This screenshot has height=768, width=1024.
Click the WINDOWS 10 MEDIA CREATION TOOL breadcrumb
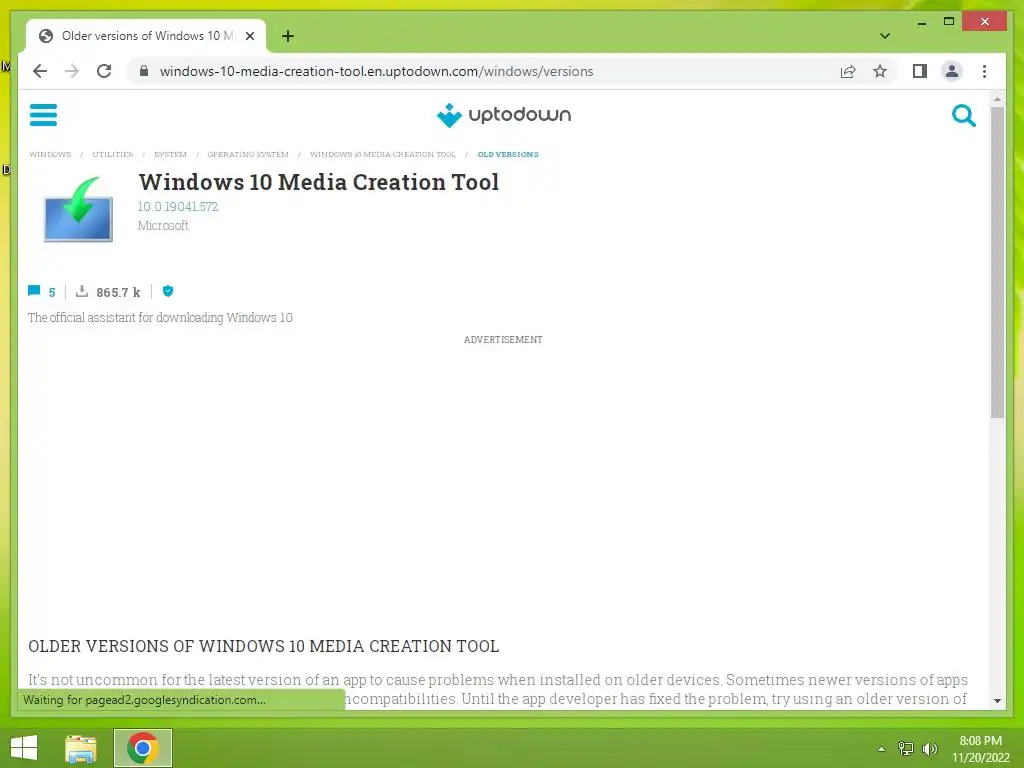[x=383, y=155]
